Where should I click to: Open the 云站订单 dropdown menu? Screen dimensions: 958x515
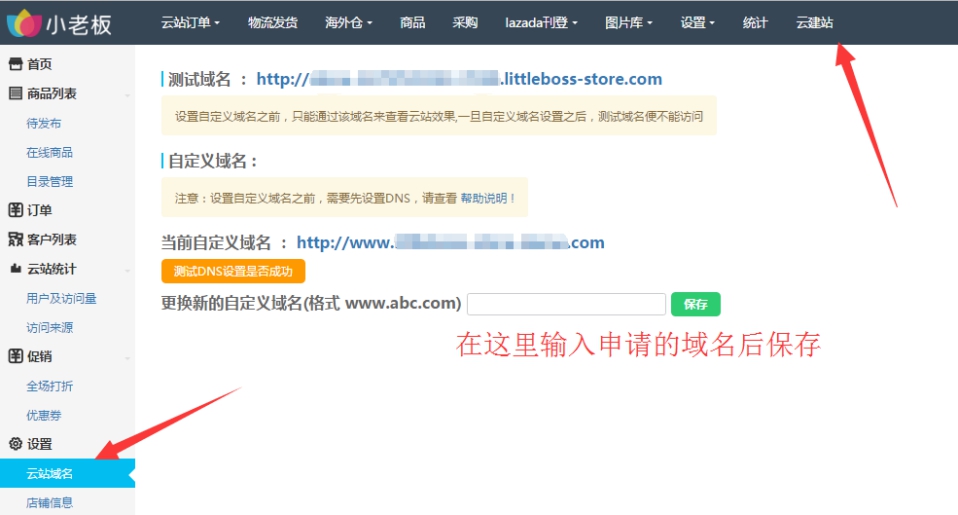[x=190, y=23]
